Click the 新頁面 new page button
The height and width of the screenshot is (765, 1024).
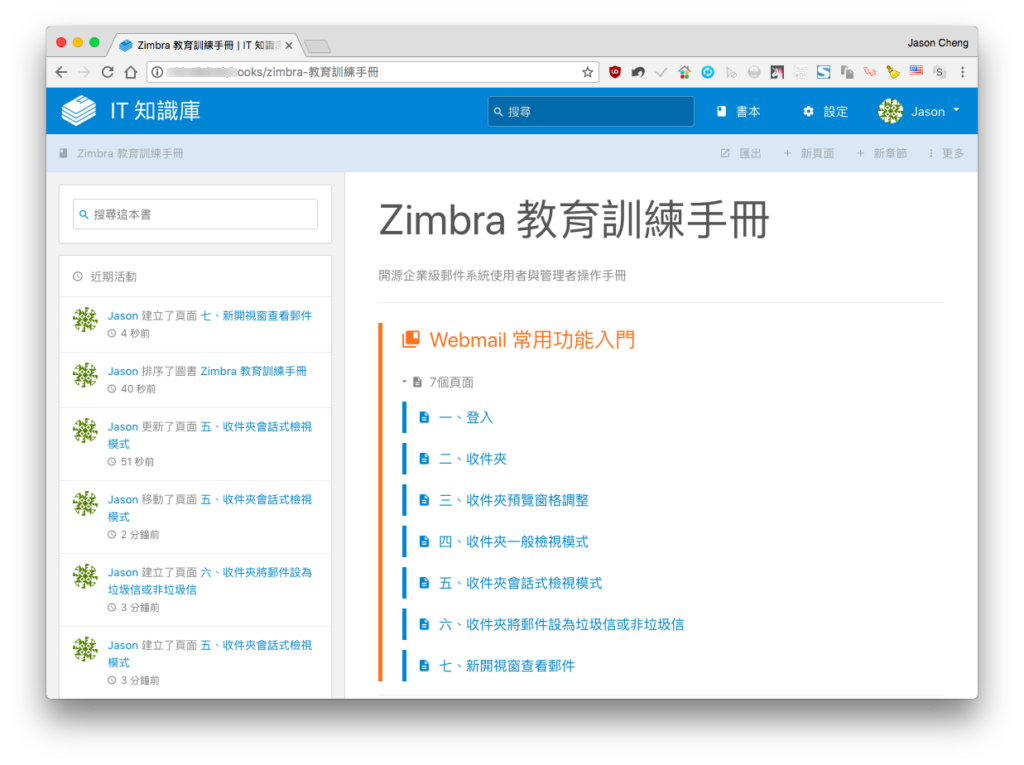pyautogui.click(x=809, y=154)
